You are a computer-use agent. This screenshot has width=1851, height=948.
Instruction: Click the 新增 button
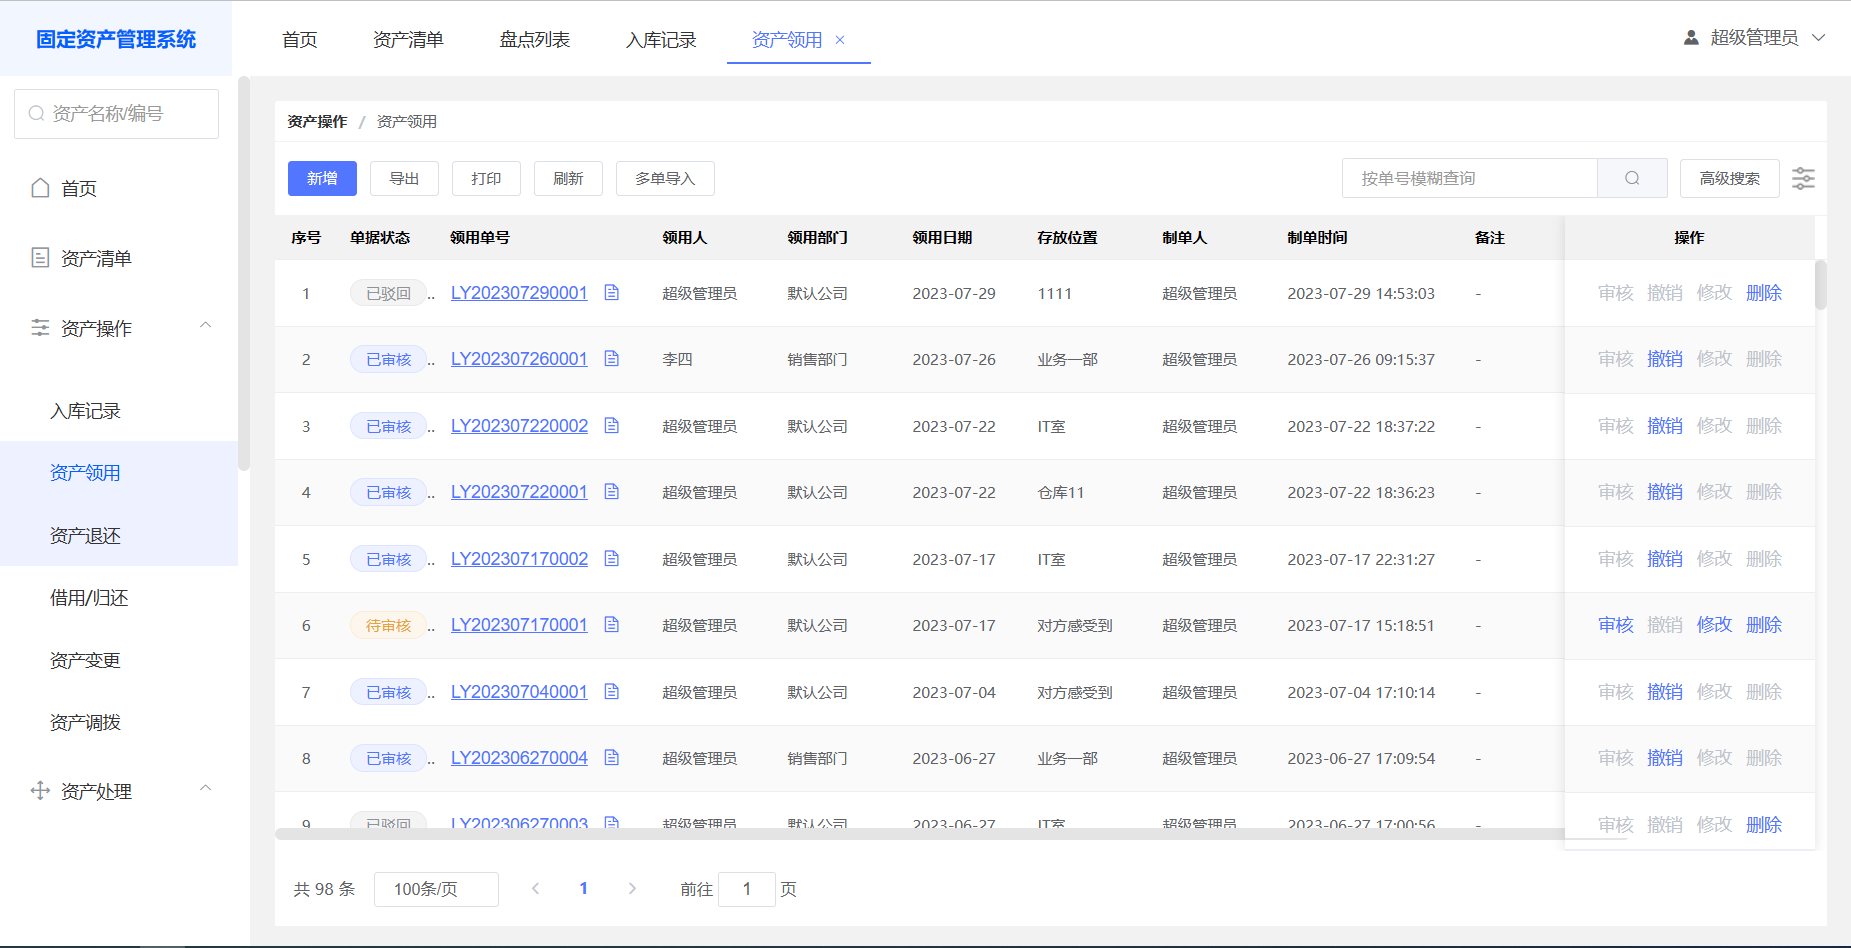click(322, 178)
